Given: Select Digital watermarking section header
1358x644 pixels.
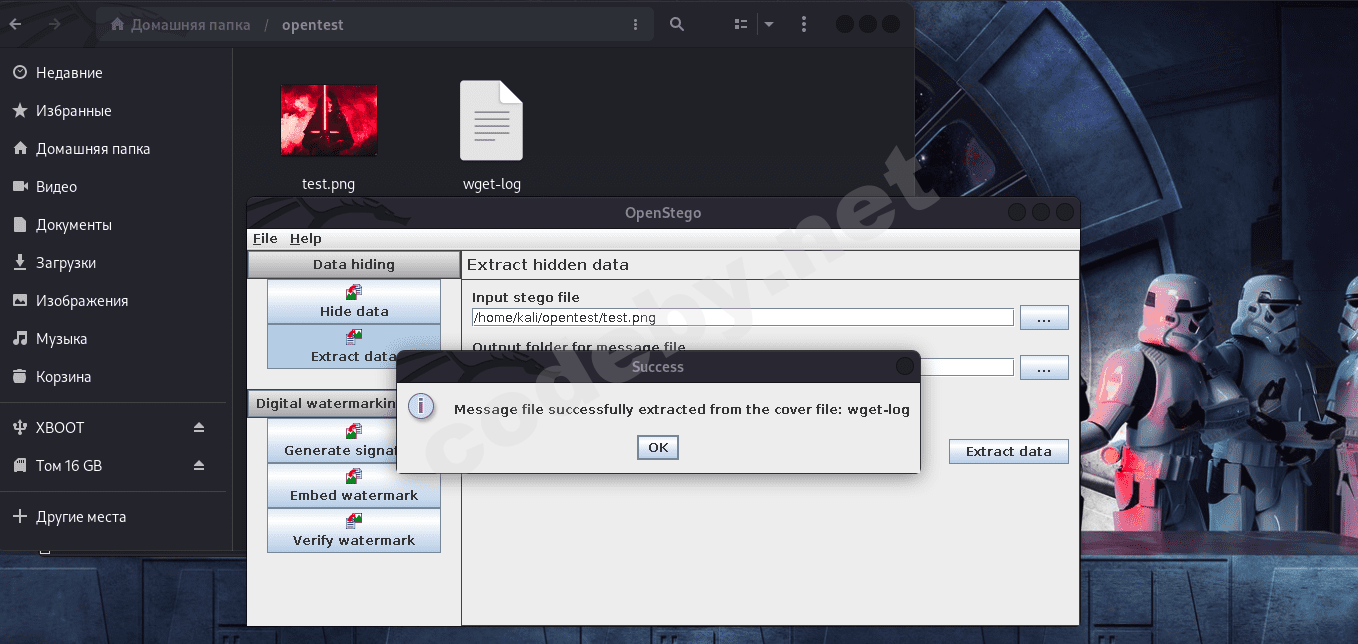Looking at the screenshot, I should (x=322, y=404).
